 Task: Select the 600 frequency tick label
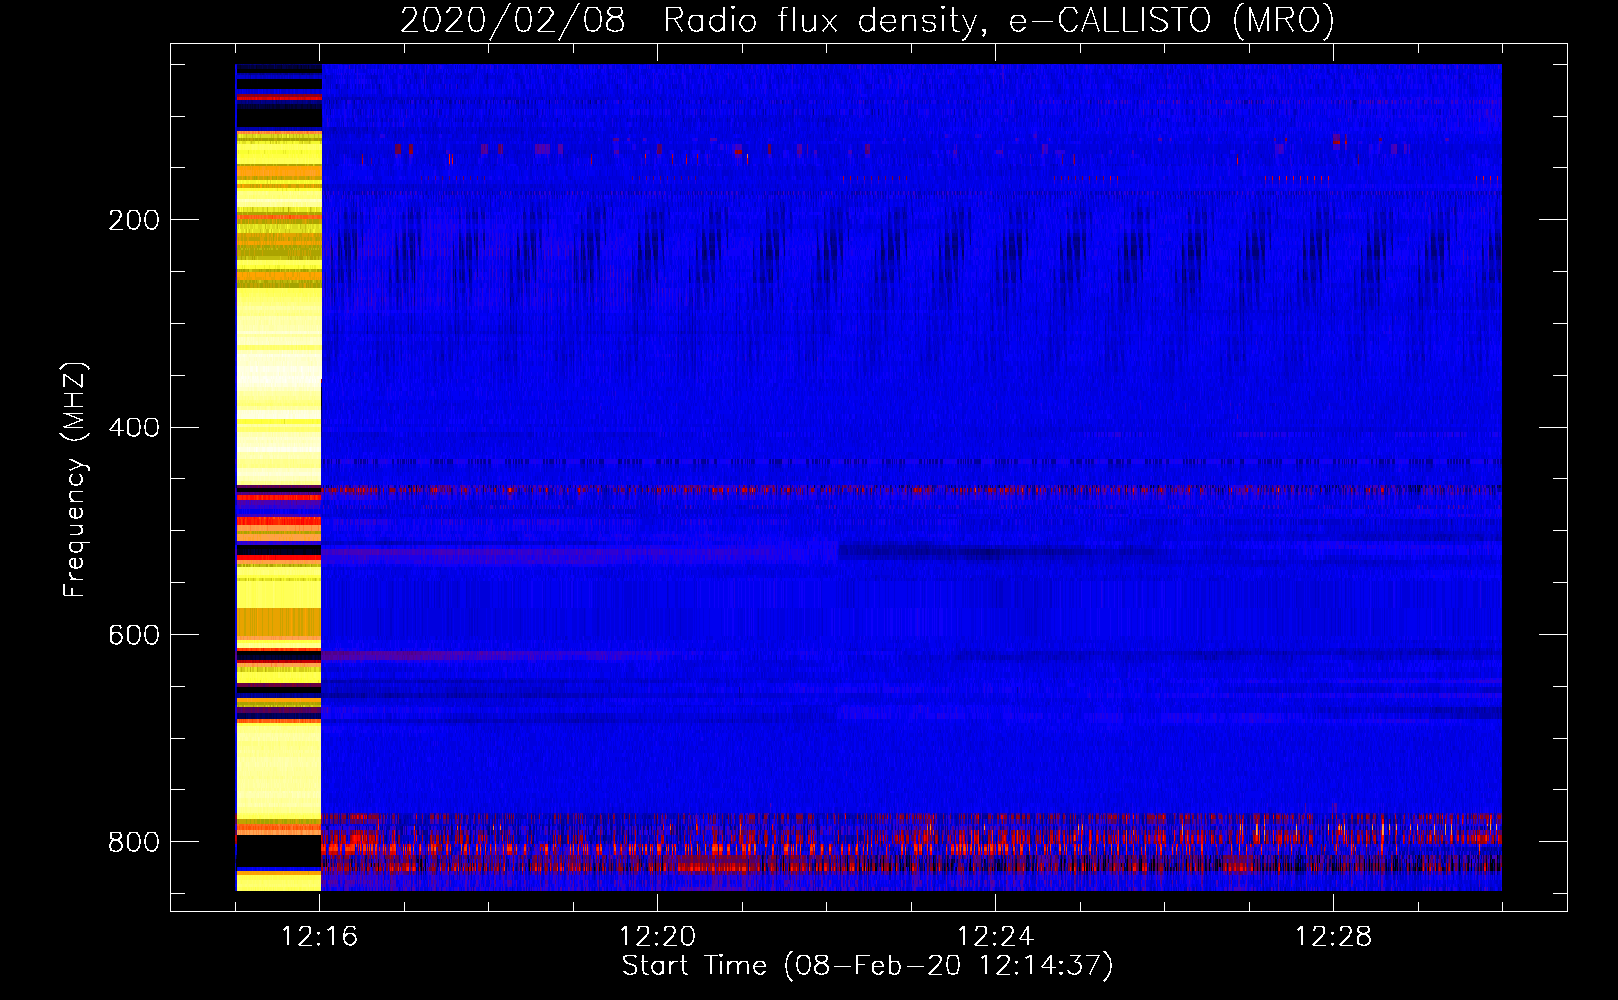(x=133, y=635)
